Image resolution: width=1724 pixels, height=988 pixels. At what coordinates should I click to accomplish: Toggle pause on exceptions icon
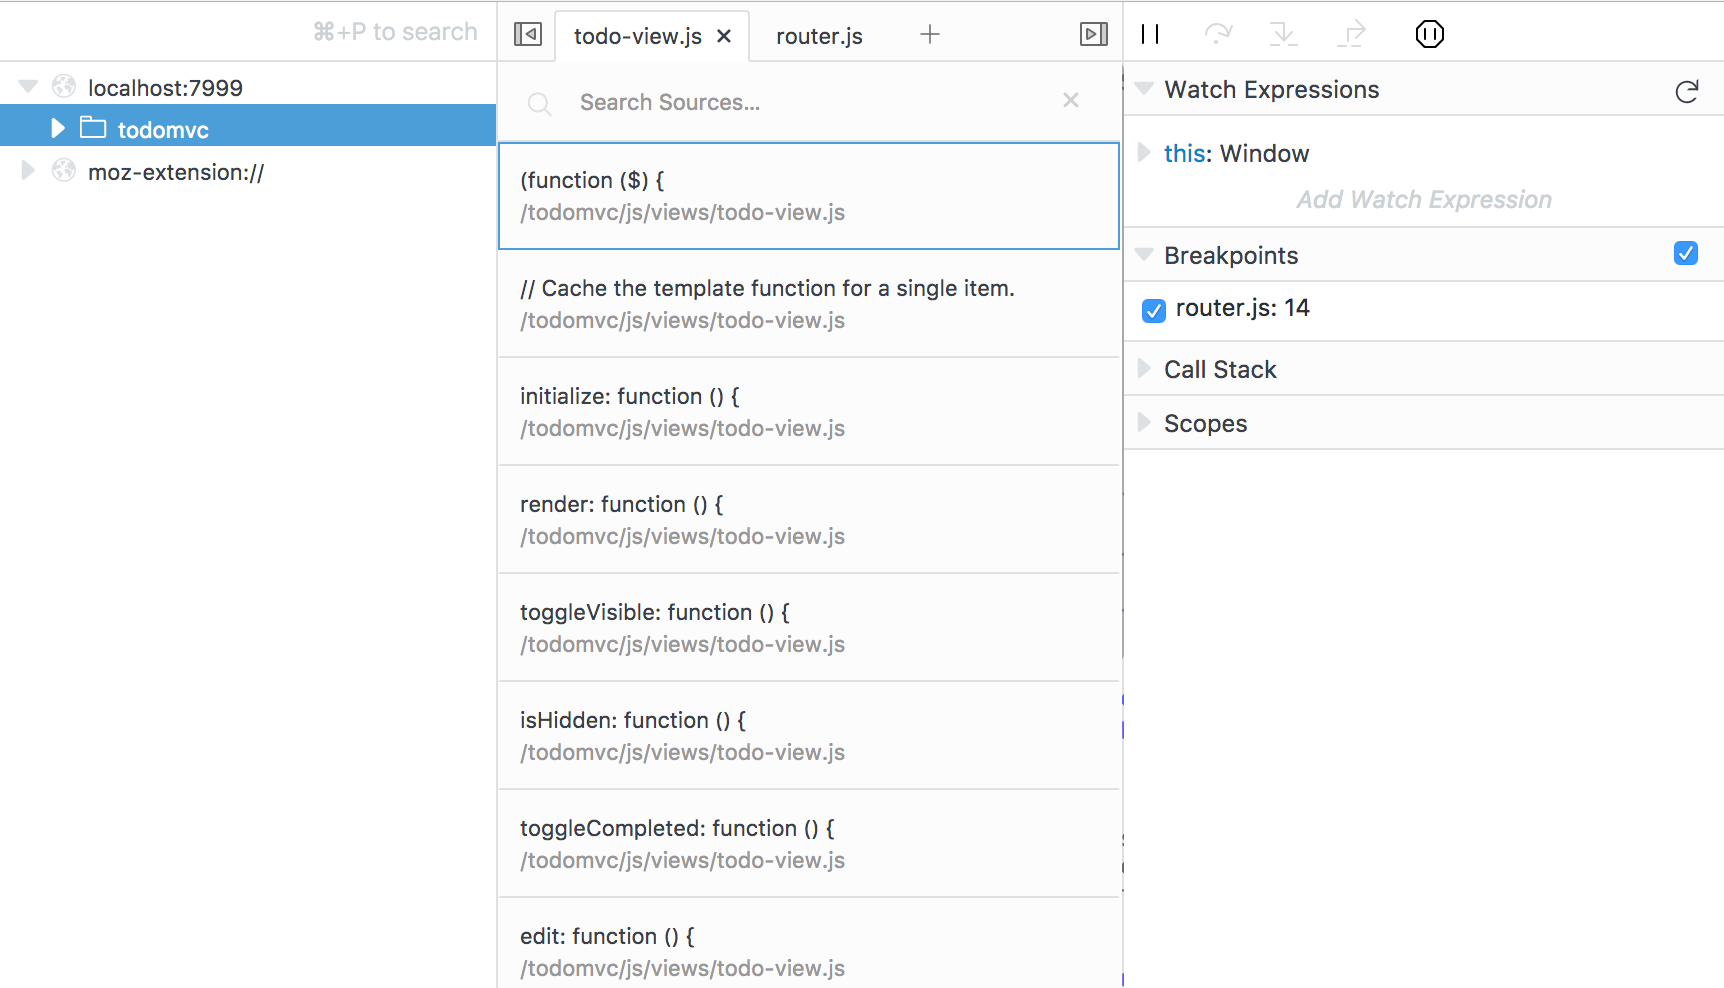[1429, 34]
